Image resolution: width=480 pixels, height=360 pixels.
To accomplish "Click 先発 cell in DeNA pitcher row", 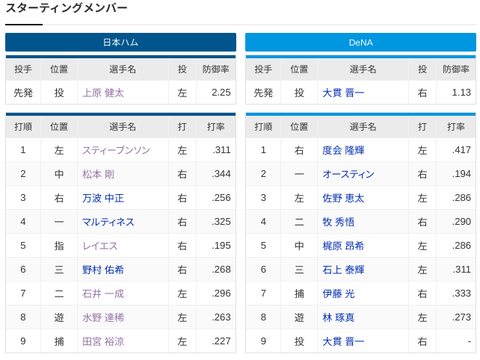I will click(x=263, y=93).
